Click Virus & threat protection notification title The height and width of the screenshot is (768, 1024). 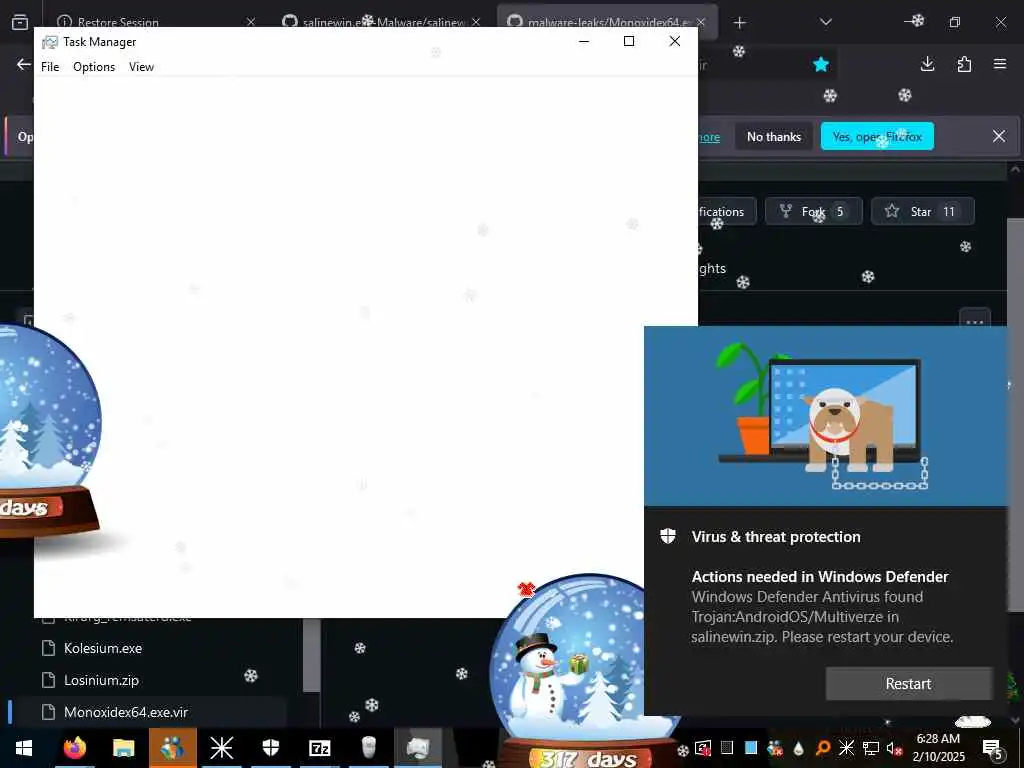[776, 537]
